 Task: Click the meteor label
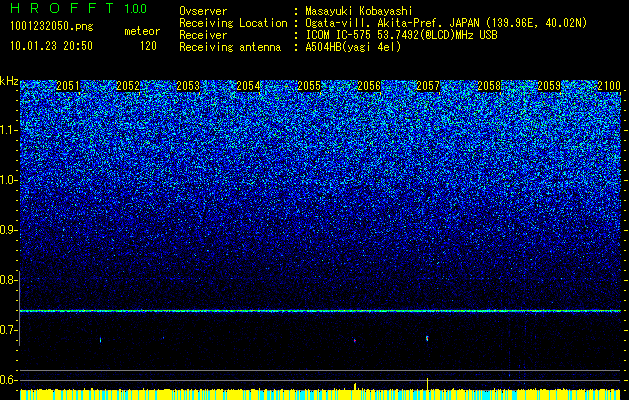142,31
